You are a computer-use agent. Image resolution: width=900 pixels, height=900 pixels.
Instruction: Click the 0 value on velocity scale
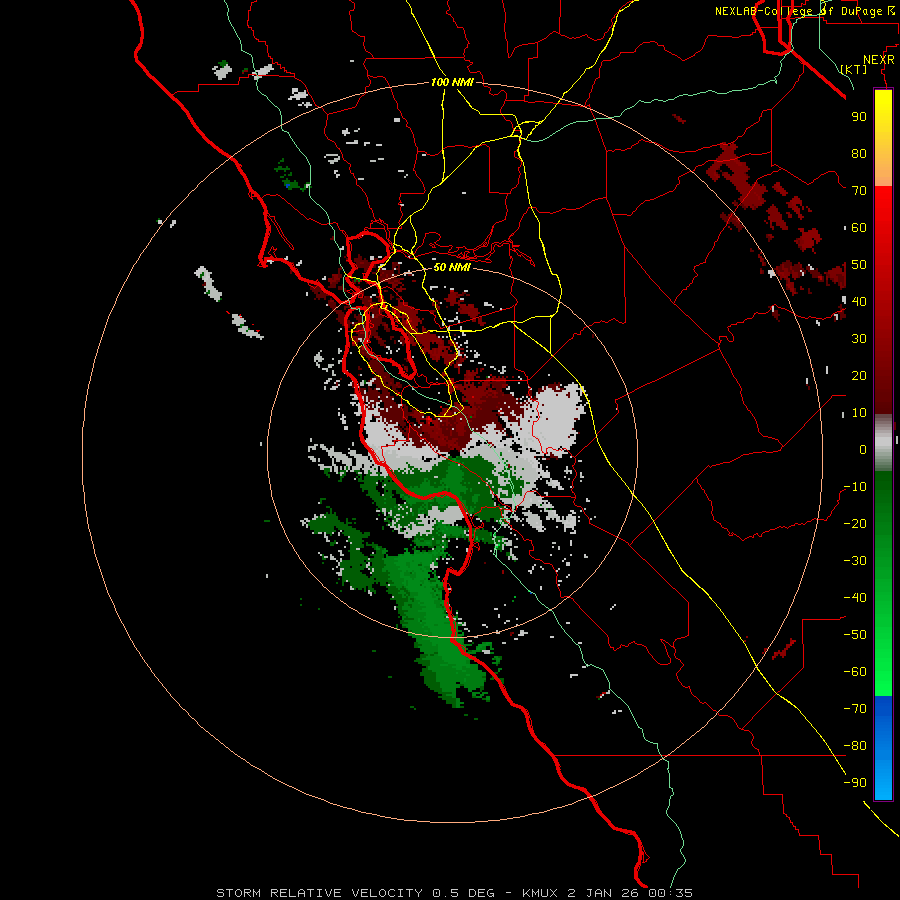[863, 450]
